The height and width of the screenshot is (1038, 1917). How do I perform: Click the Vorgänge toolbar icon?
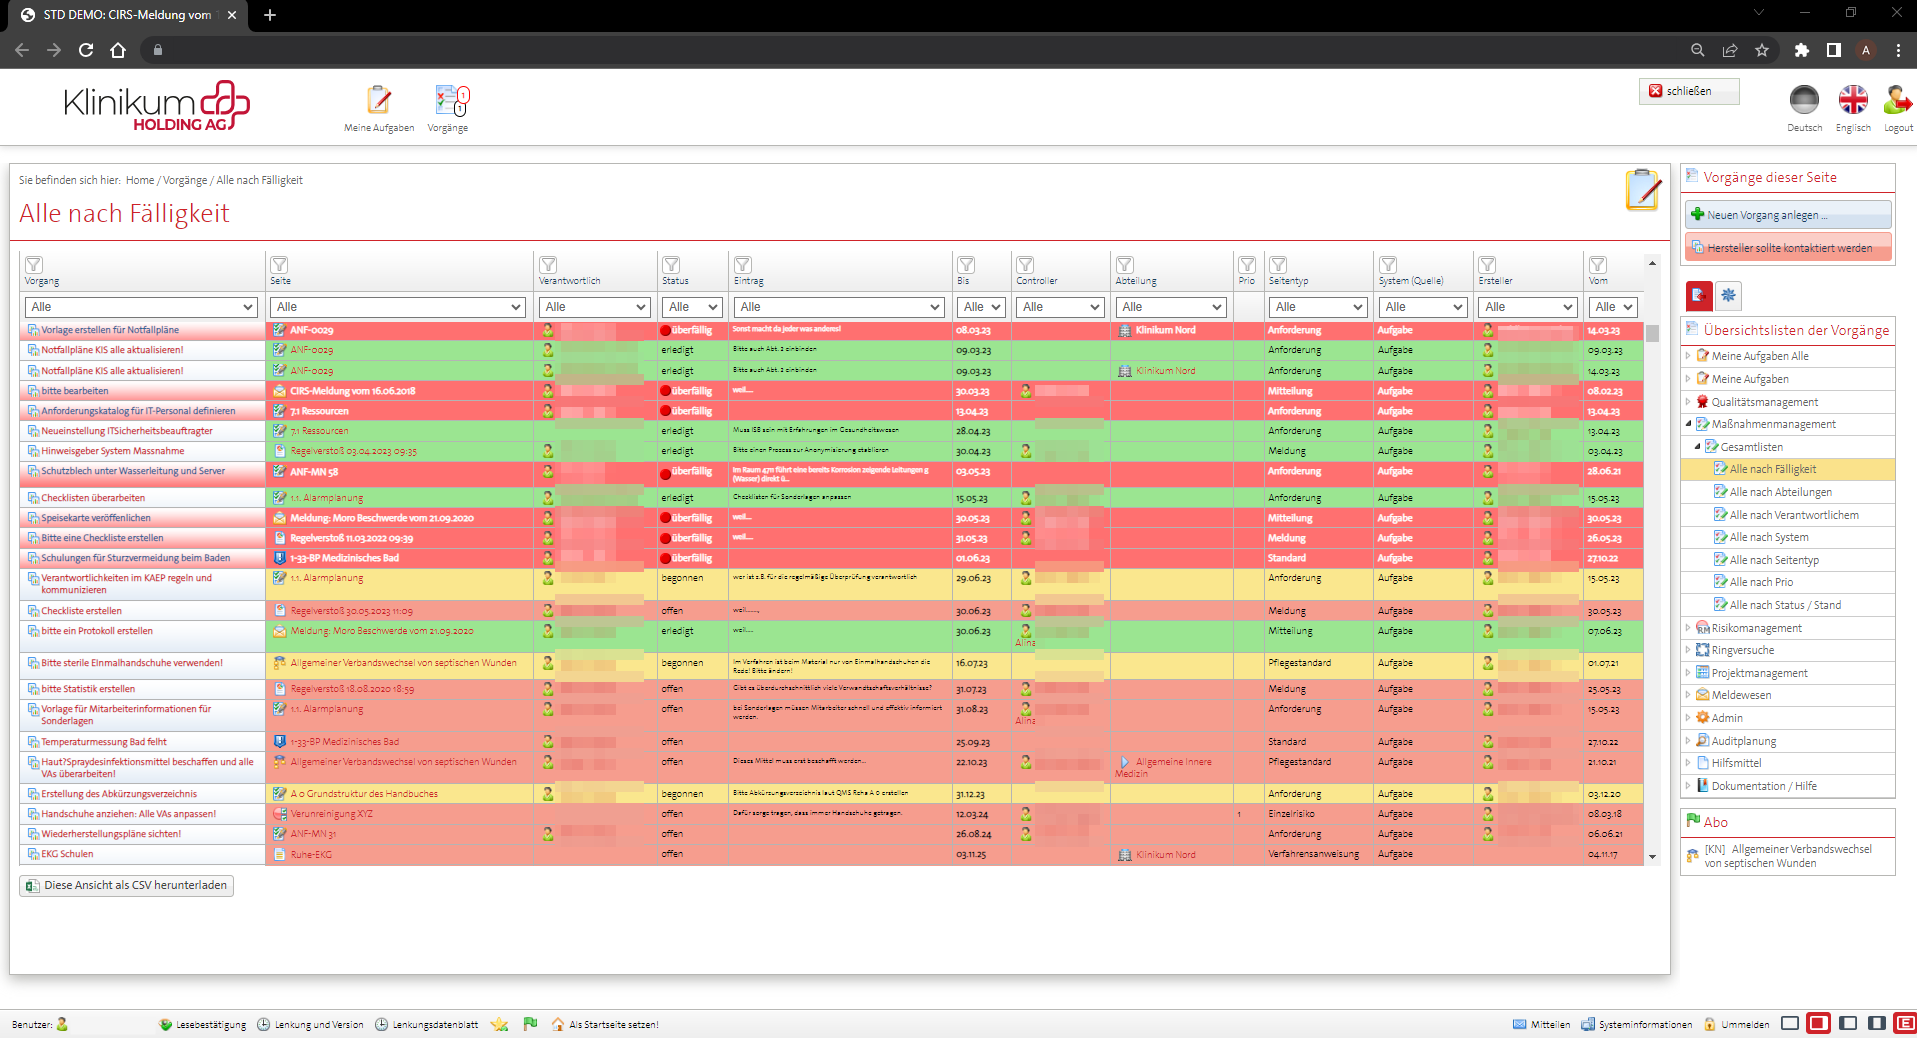[450, 101]
